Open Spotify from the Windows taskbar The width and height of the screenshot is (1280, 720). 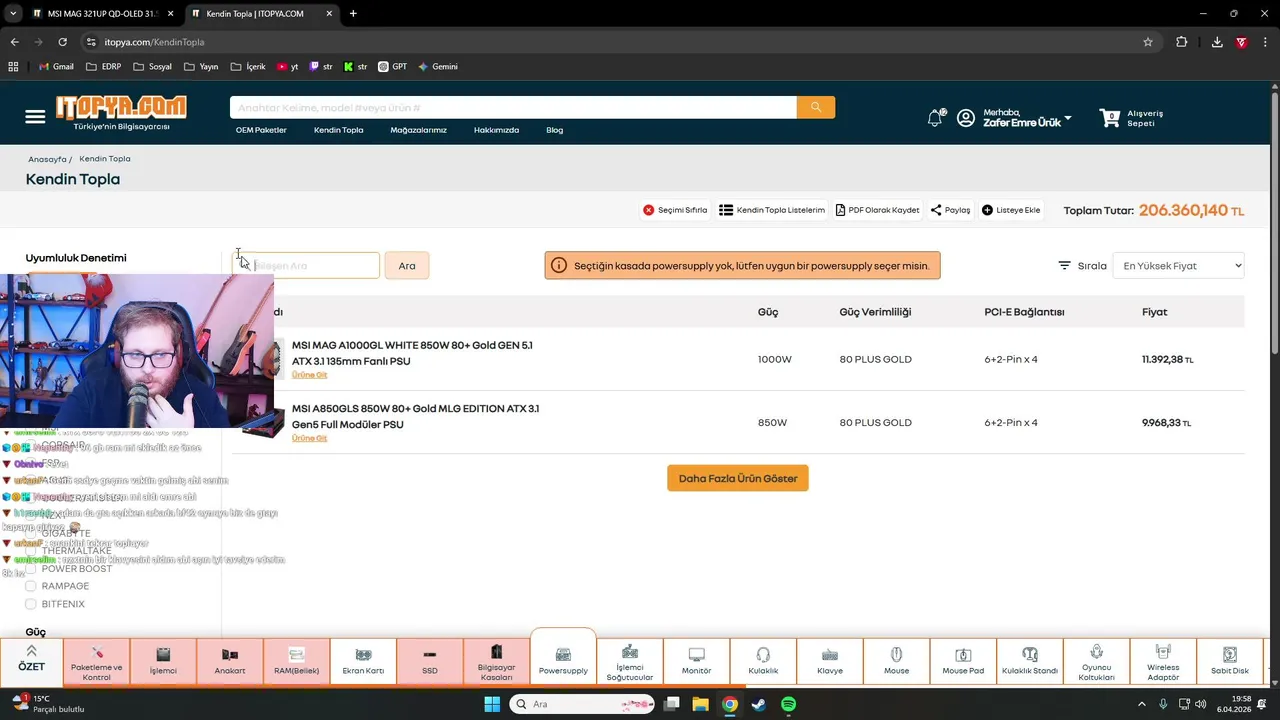788,704
